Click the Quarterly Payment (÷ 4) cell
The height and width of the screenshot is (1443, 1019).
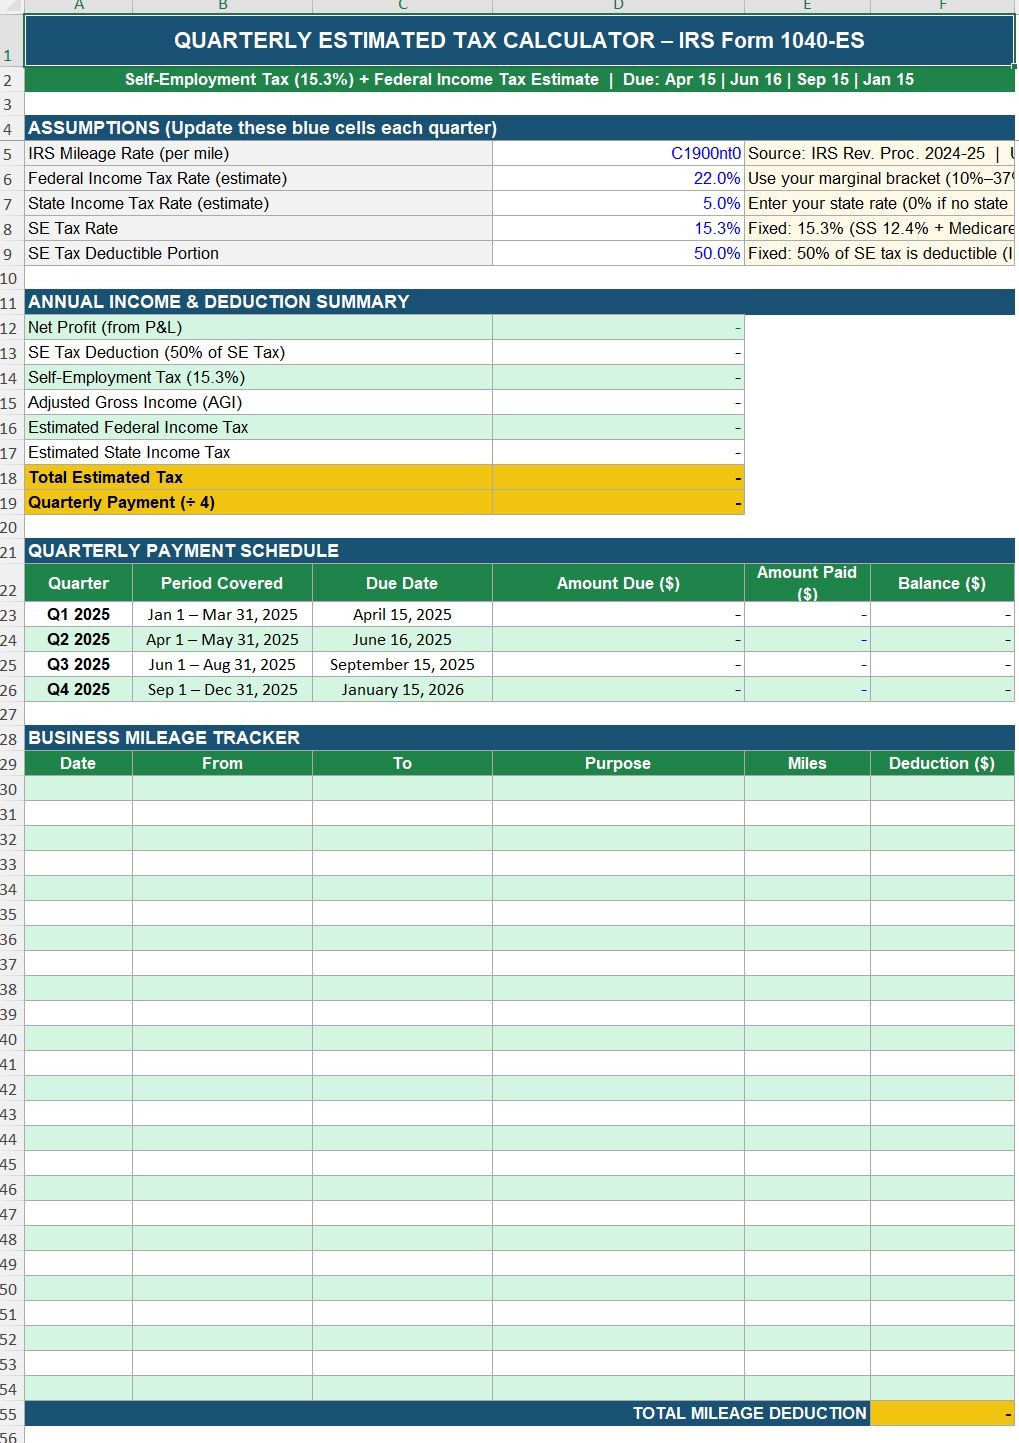pyautogui.click(x=258, y=502)
